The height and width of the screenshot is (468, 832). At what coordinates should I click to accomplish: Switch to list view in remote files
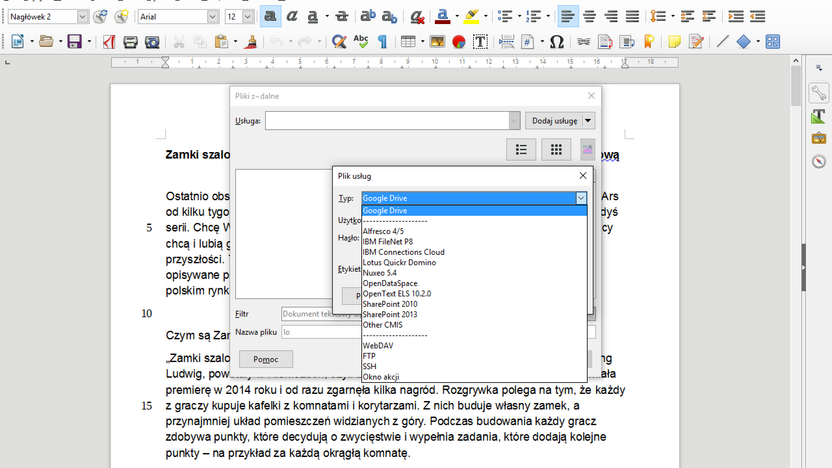521,150
